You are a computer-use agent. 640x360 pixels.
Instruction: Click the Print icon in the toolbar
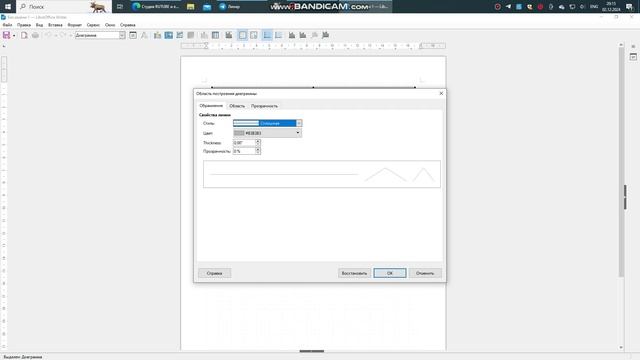(x=36, y=36)
